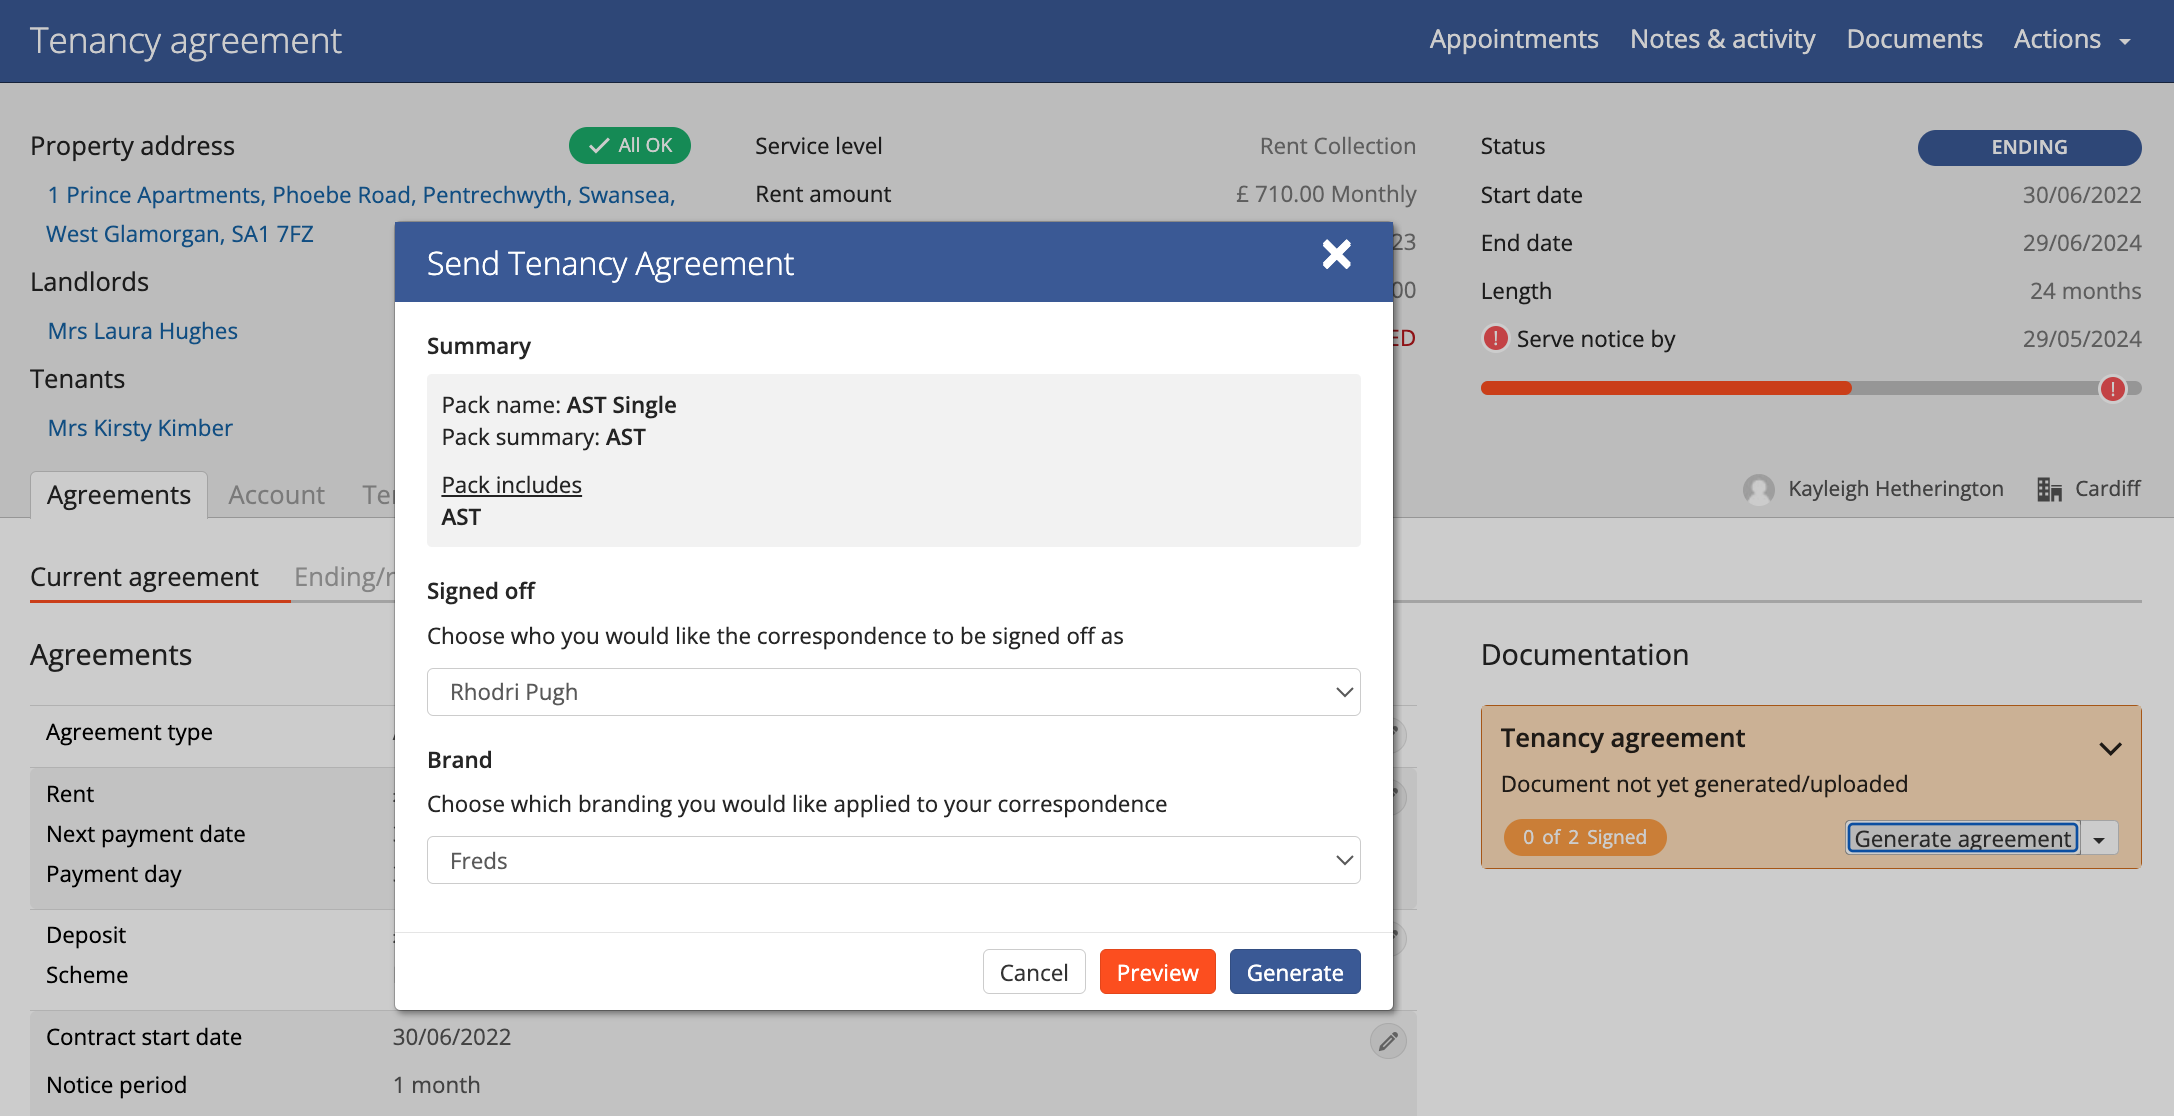Click the End date value 29/06/2024
Screen dimensions: 2174x1116
2081,243
